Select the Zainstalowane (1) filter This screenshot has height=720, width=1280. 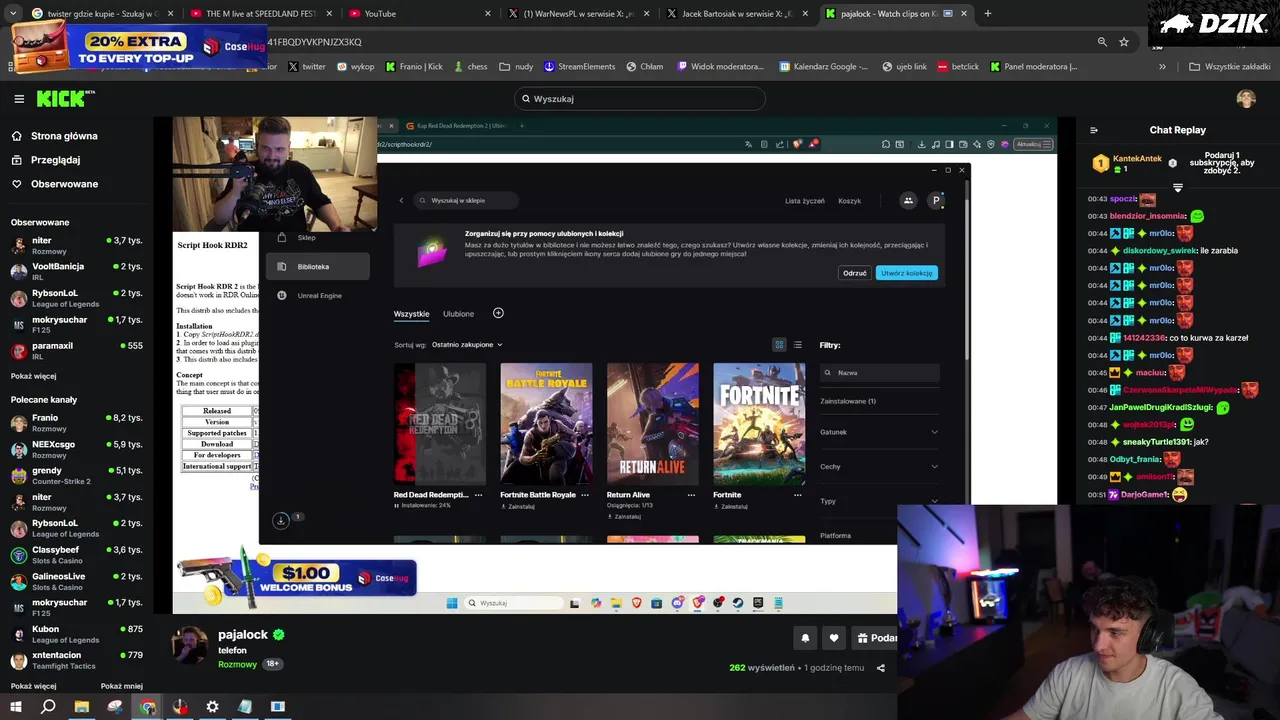(848, 401)
